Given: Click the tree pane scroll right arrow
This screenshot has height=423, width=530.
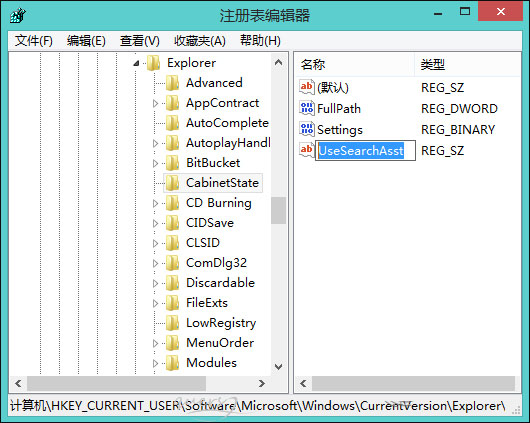Looking at the screenshot, I should (262, 383).
